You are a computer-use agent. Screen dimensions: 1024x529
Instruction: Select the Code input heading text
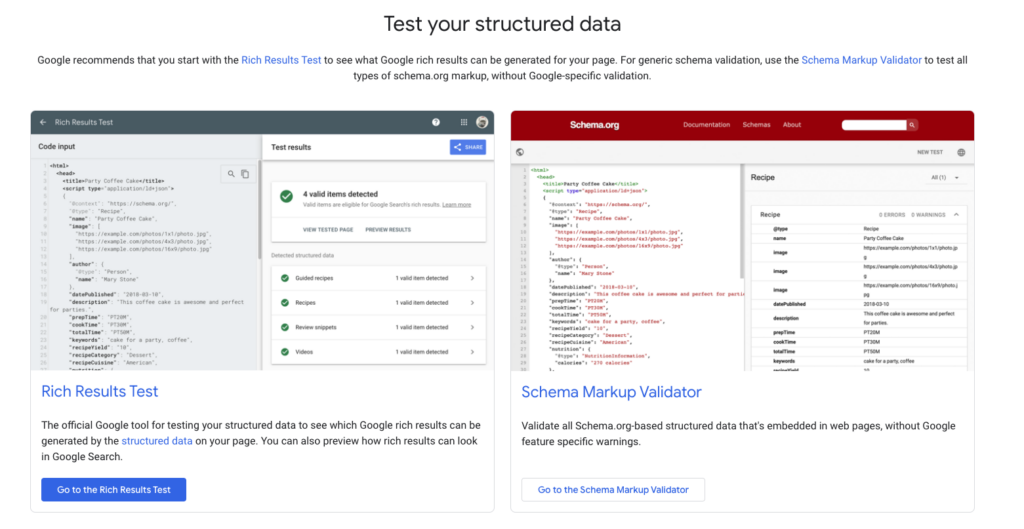57,147
